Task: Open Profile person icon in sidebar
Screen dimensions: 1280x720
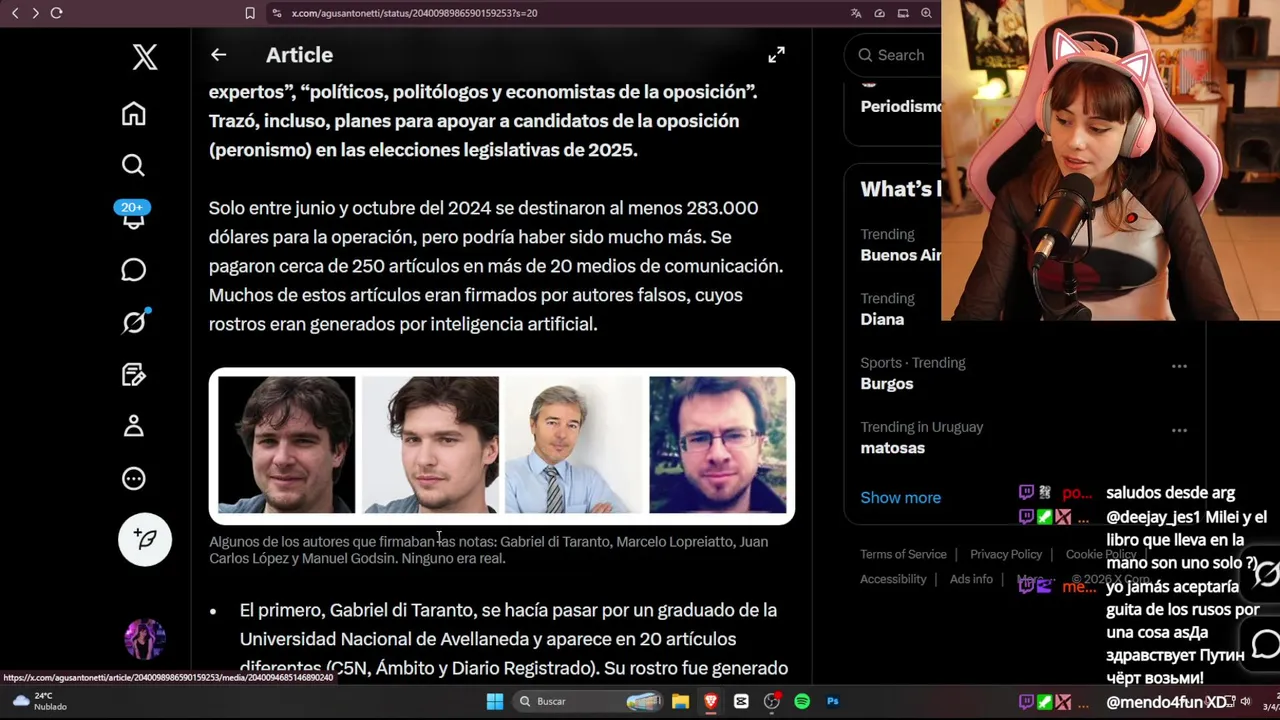Action: [133, 426]
